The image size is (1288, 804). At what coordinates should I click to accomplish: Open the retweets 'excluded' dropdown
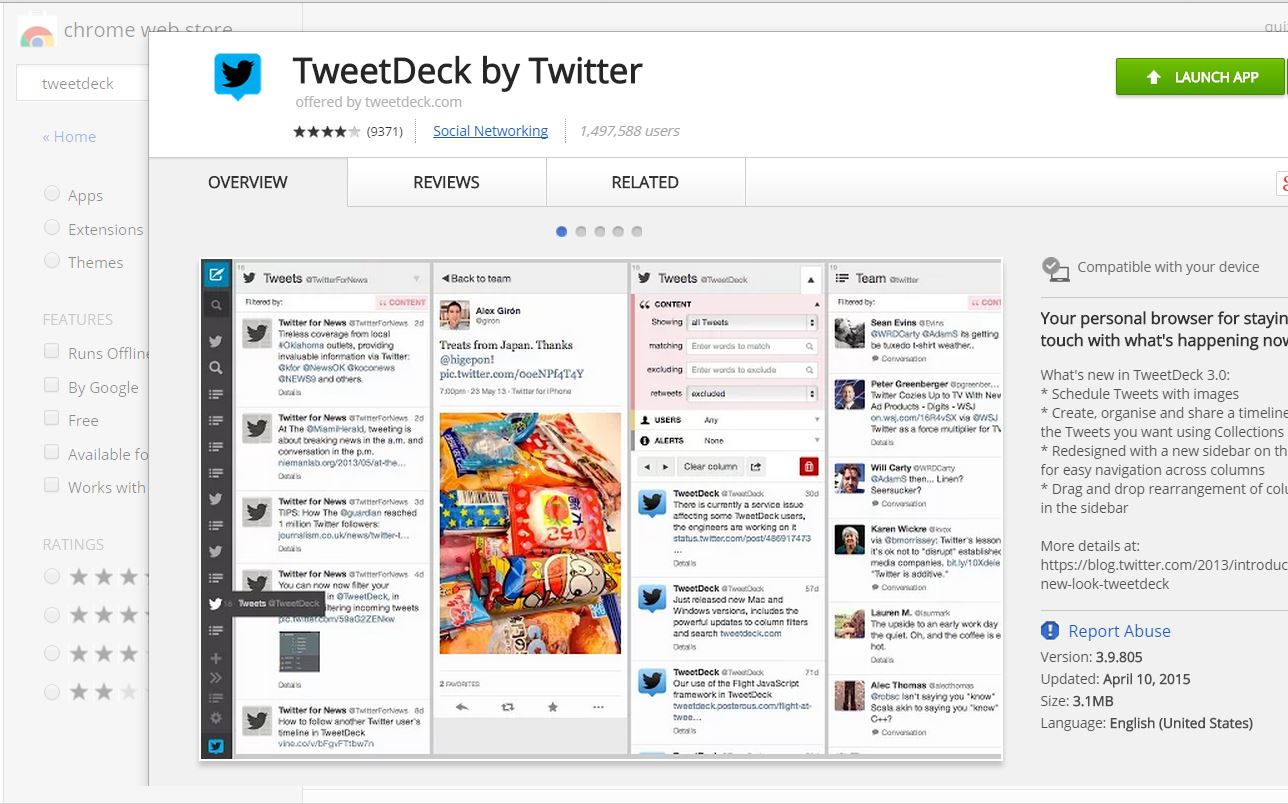tap(752, 393)
